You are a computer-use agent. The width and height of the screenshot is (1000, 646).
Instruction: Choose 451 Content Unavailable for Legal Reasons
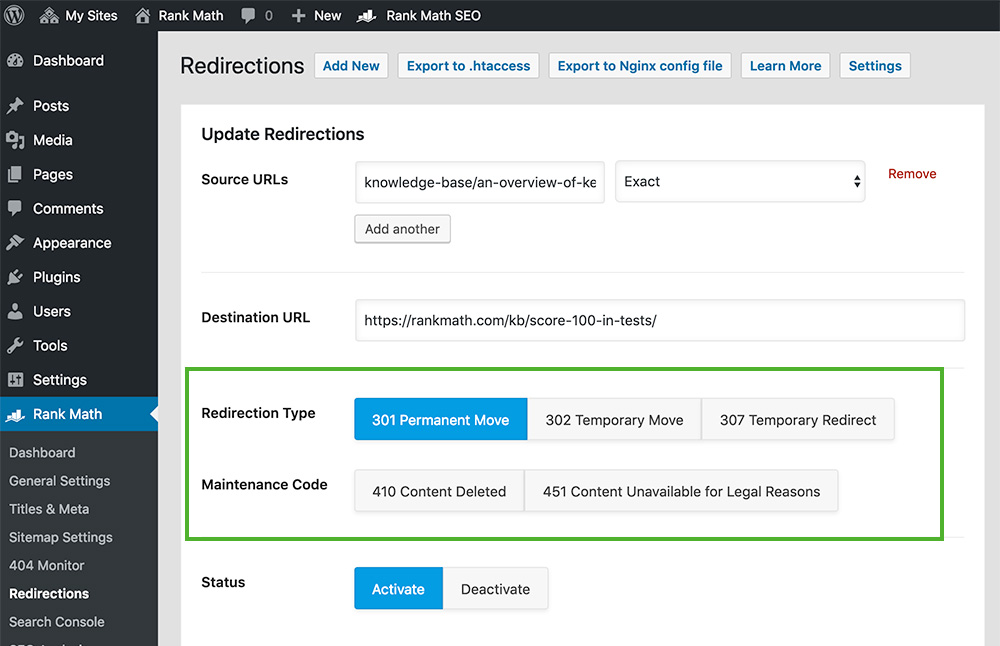[x=681, y=491]
